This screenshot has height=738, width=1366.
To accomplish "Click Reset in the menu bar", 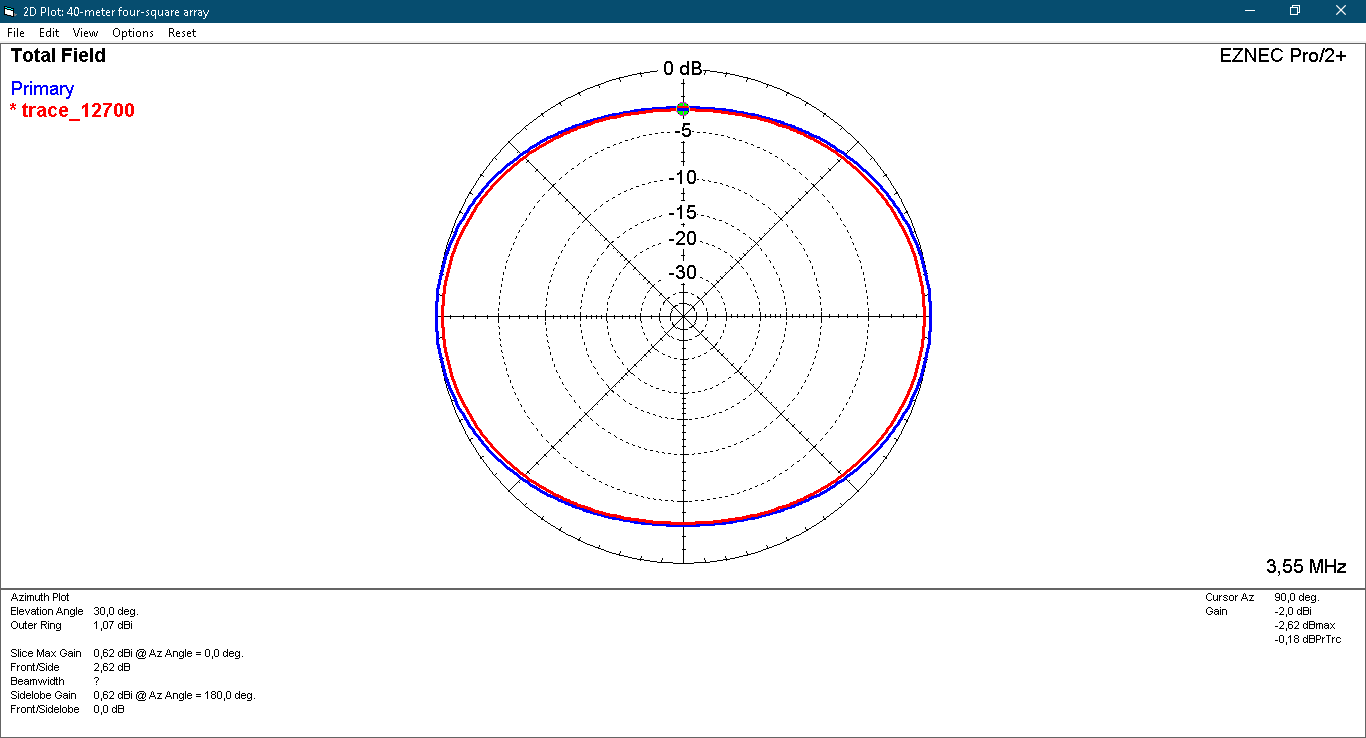I will [x=182, y=33].
